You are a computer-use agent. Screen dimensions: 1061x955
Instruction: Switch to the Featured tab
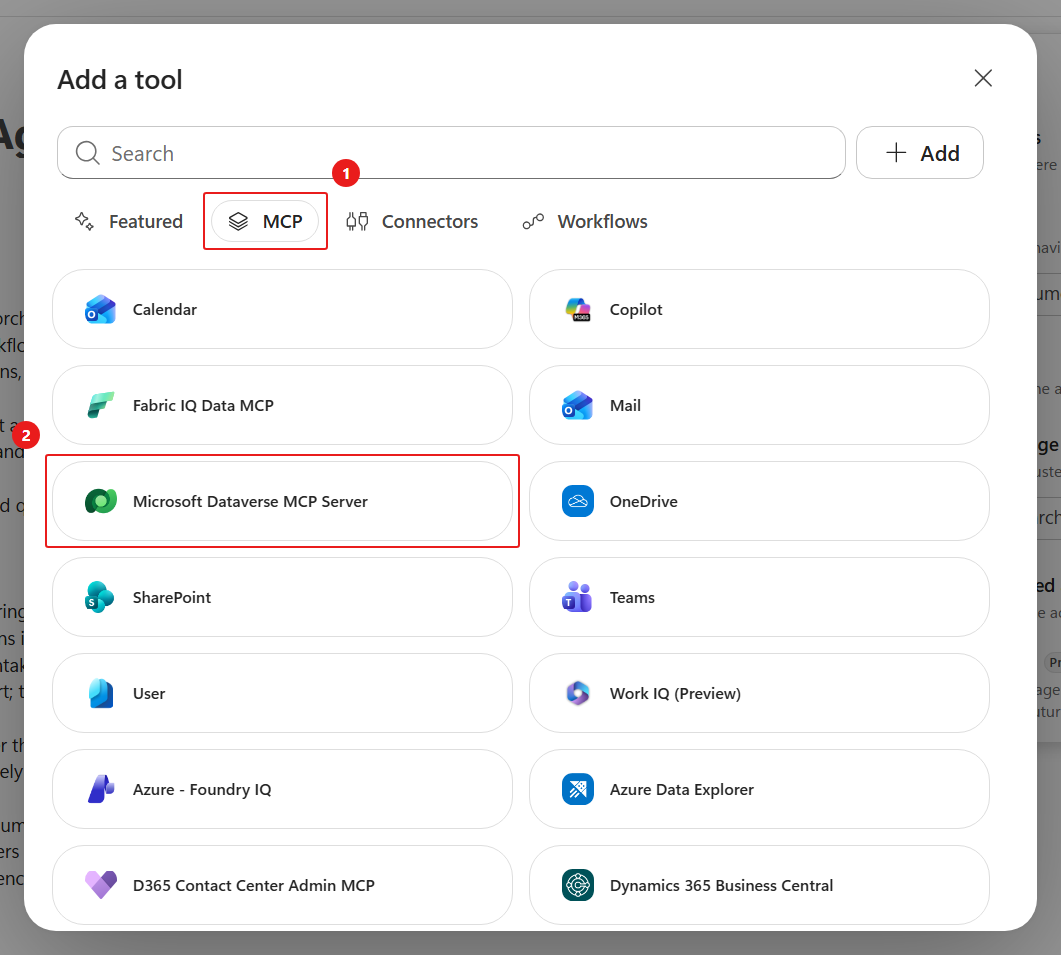[129, 221]
